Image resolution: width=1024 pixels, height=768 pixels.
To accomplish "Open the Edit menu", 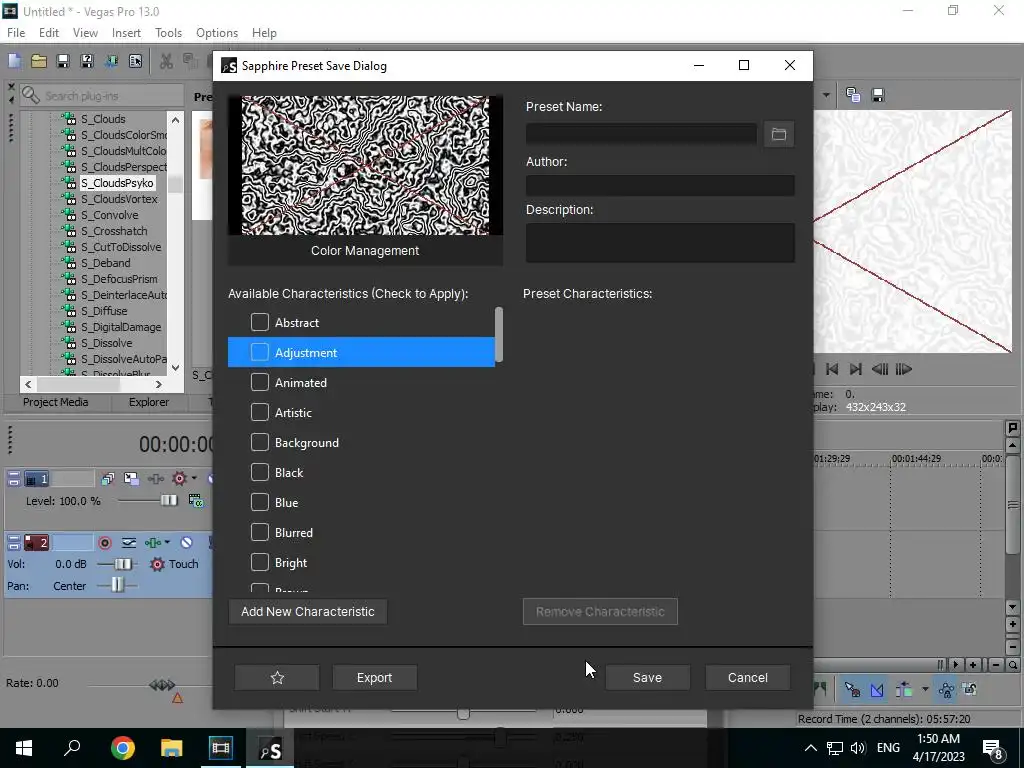I will pyautogui.click(x=49, y=33).
